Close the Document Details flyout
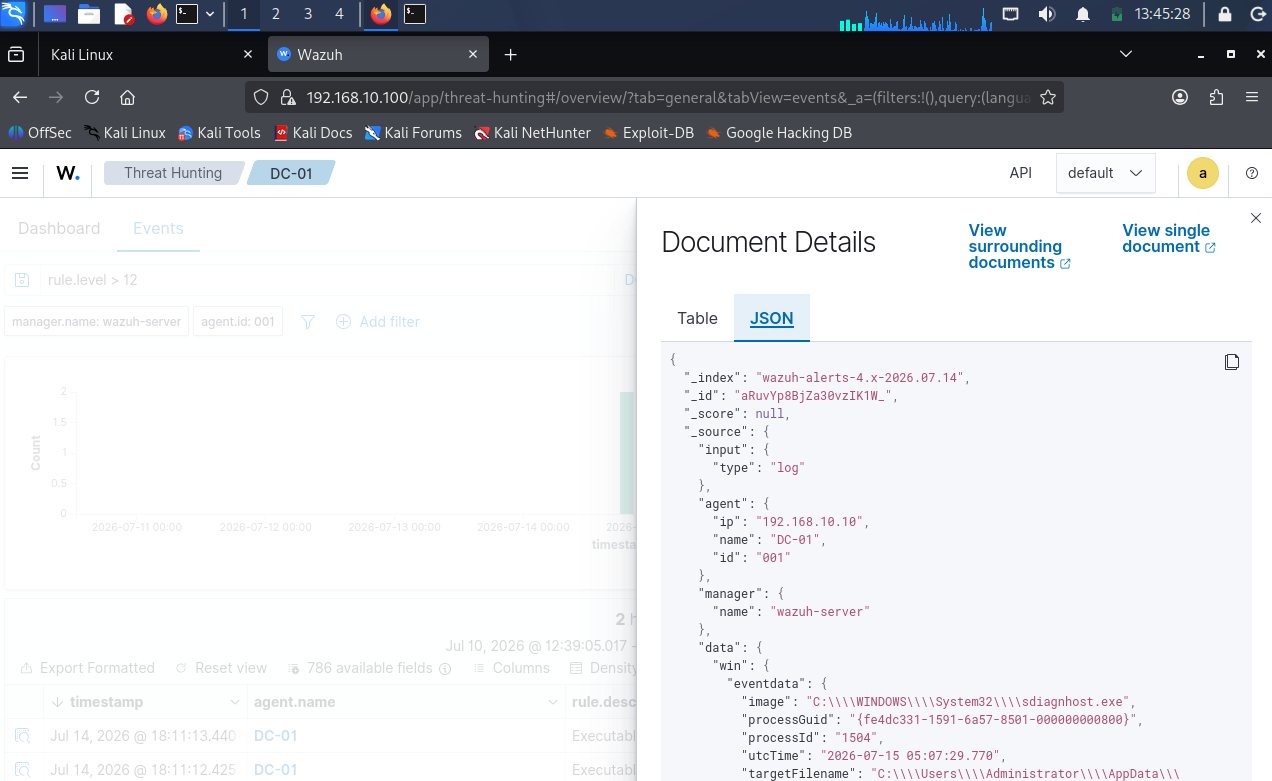Image resolution: width=1272 pixels, height=781 pixels. [x=1256, y=218]
